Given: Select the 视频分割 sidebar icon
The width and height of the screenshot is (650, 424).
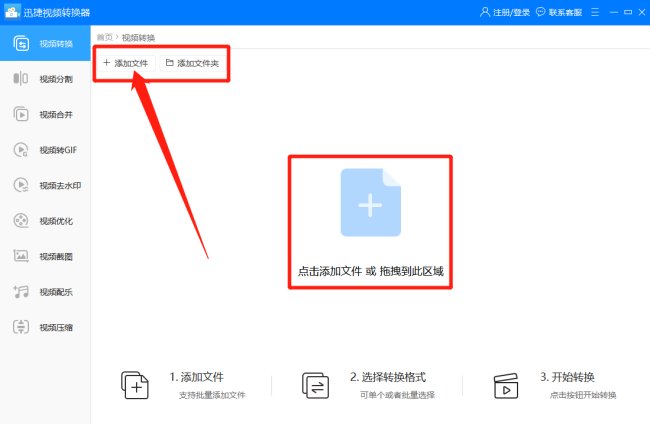Looking at the screenshot, I should tap(21, 78).
